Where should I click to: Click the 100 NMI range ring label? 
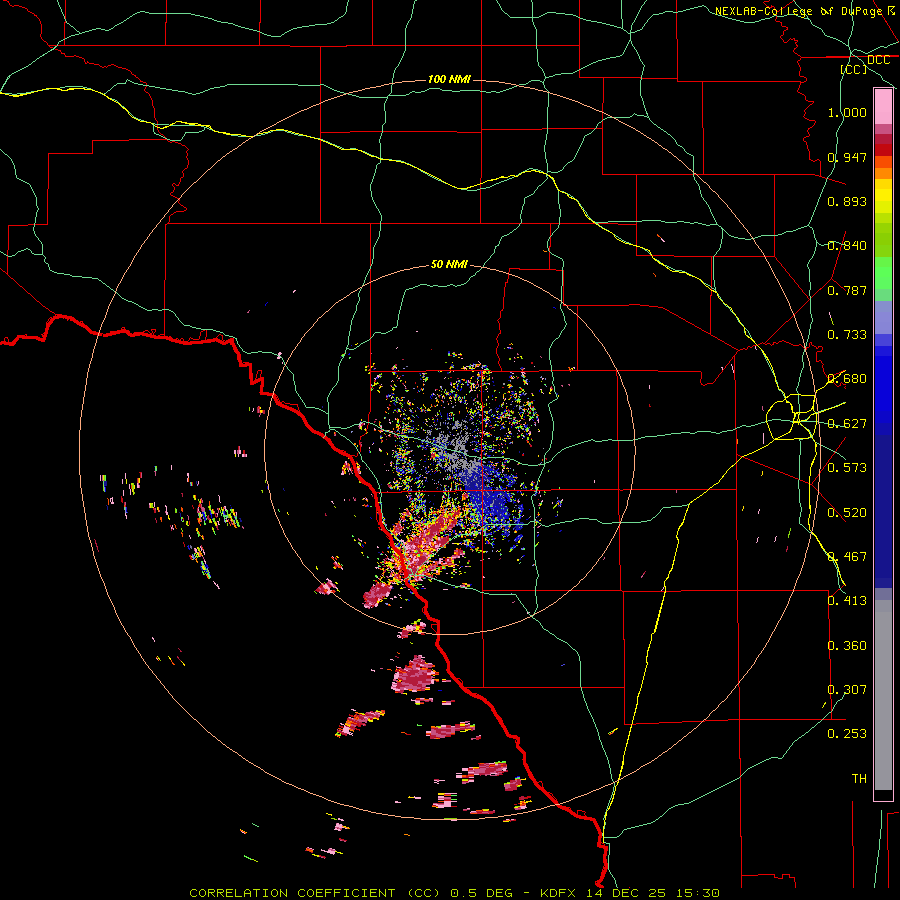tap(449, 79)
